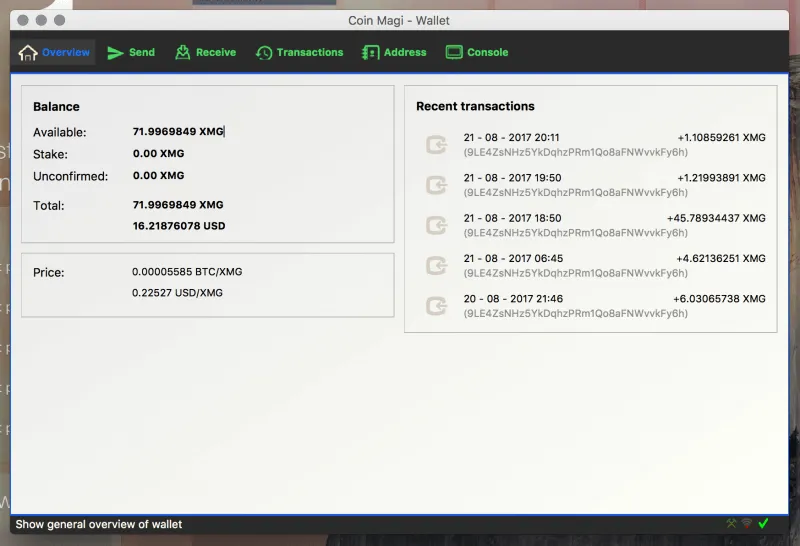Screen dimensions: 800x546
Task: Select the +1.10859261 XMG amount
Action: pyautogui.click(x=721, y=137)
